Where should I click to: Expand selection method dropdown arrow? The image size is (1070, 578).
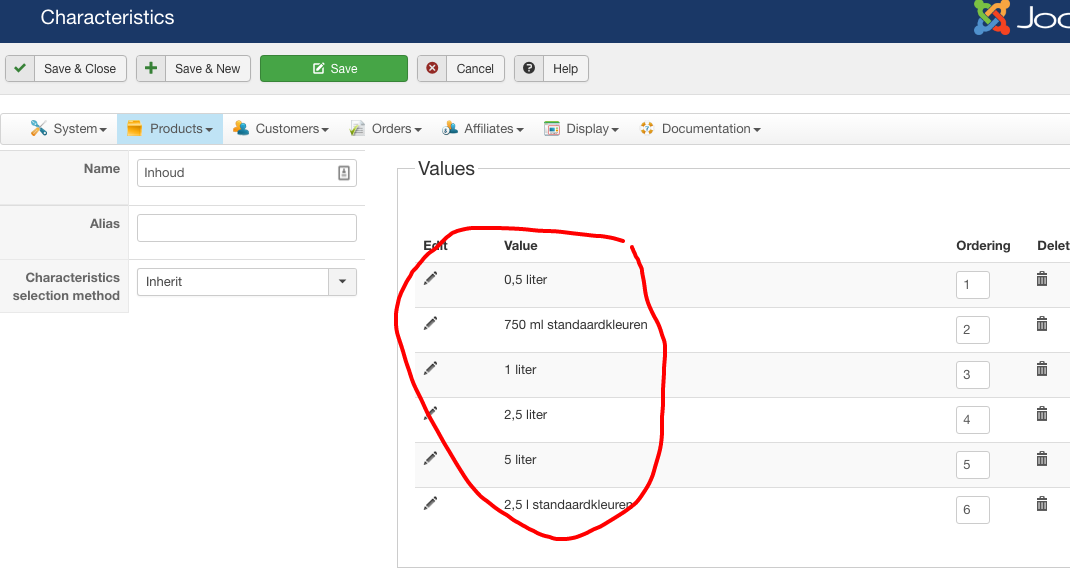click(343, 281)
